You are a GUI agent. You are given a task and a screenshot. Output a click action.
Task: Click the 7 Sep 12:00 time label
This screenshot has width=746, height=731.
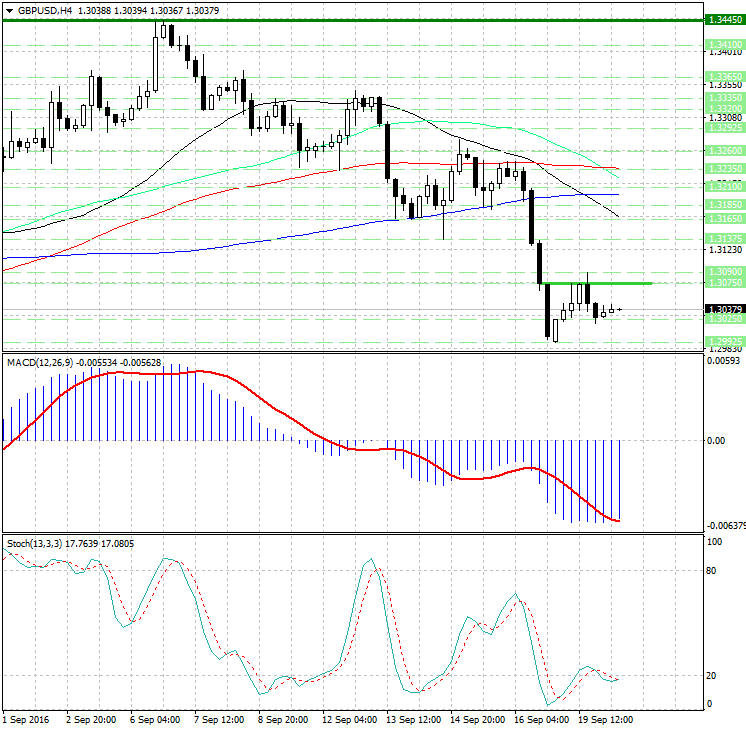point(219,720)
